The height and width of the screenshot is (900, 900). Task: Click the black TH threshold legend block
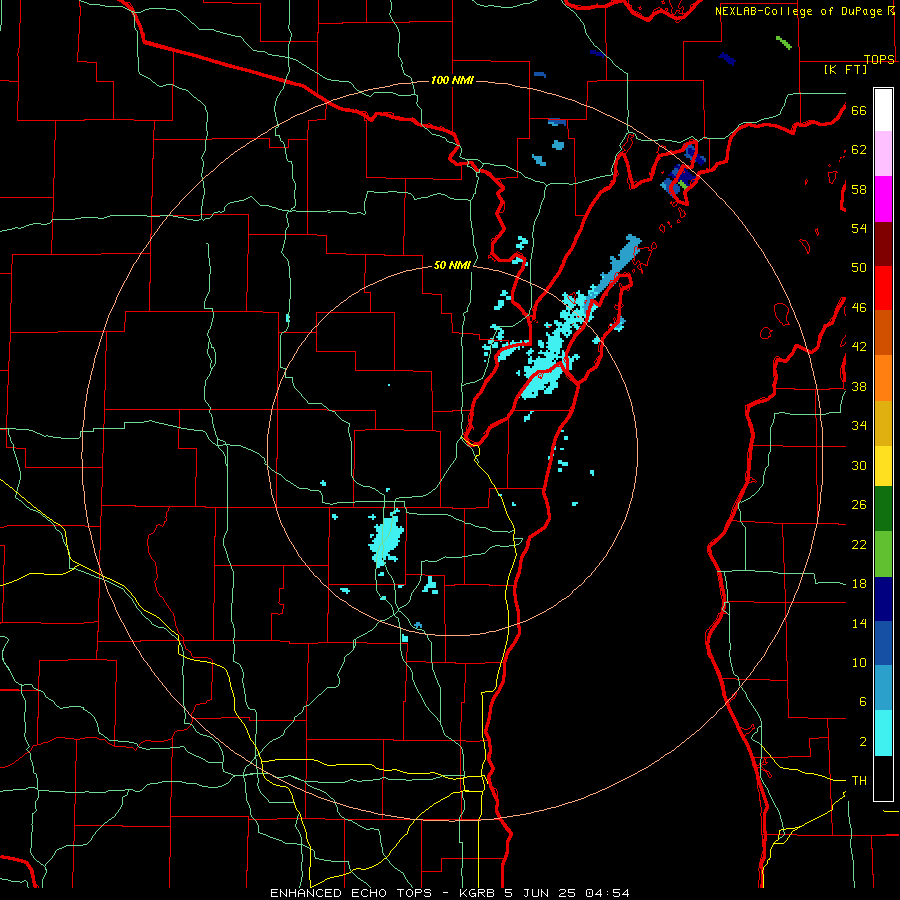click(x=883, y=778)
